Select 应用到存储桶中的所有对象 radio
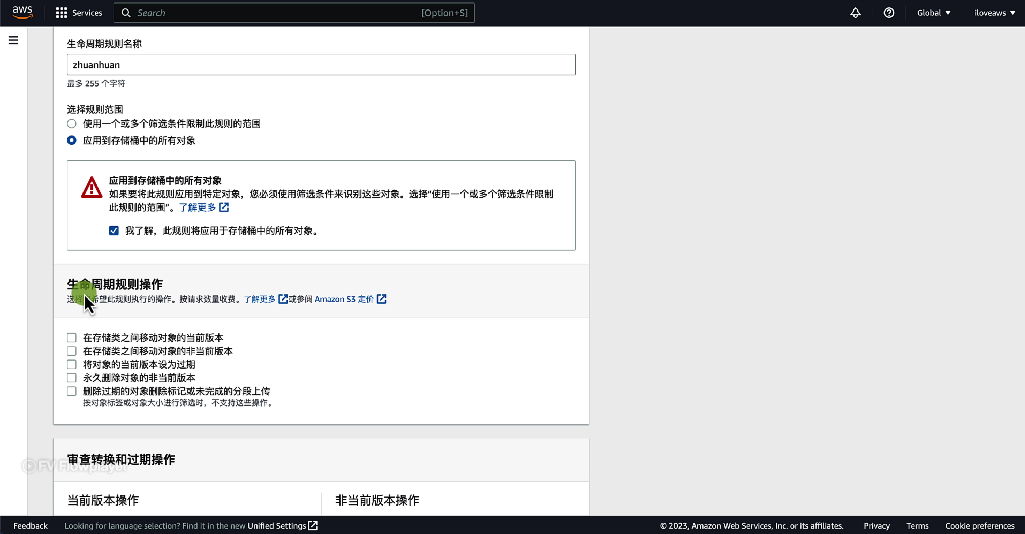This screenshot has width=1025, height=534. click(x=72, y=141)
